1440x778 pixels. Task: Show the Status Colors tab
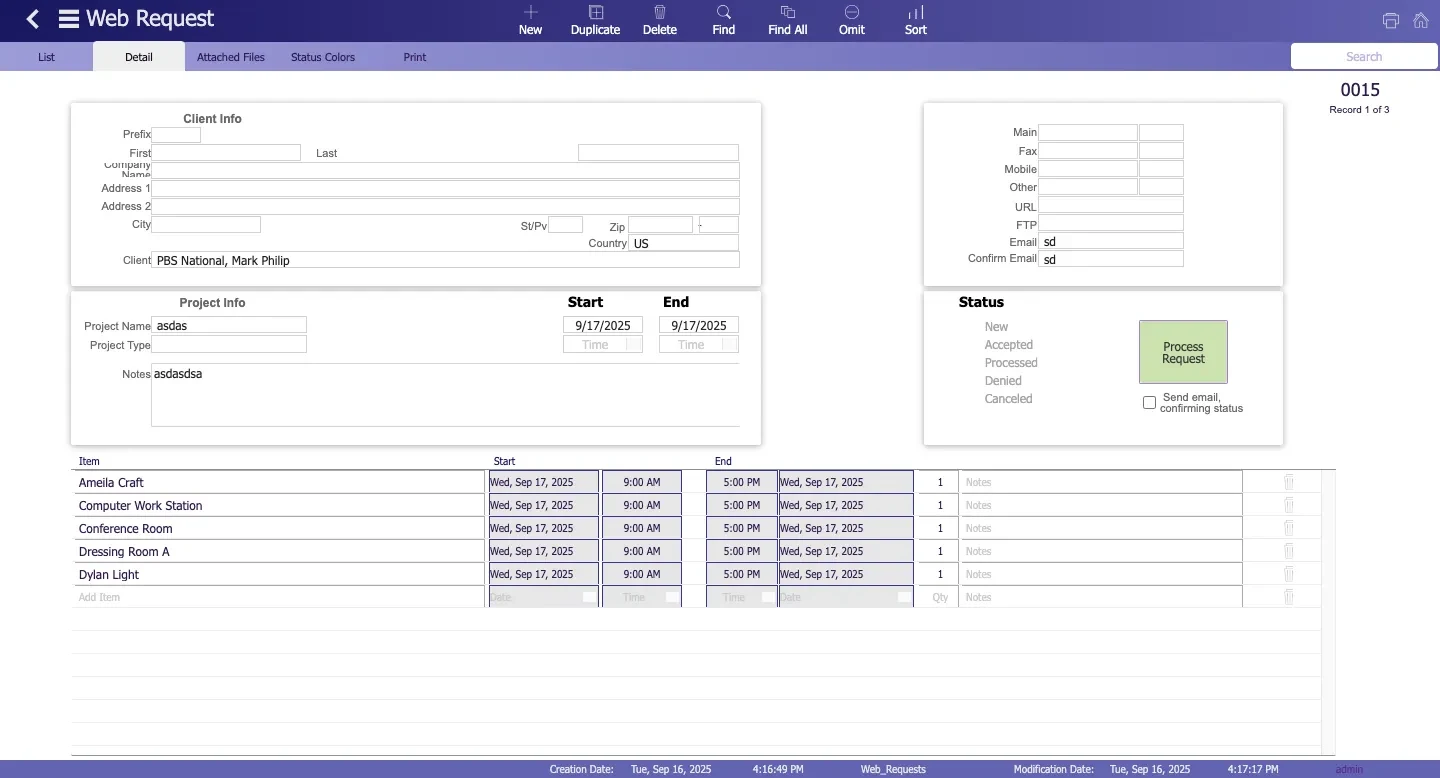click(323, 57)
